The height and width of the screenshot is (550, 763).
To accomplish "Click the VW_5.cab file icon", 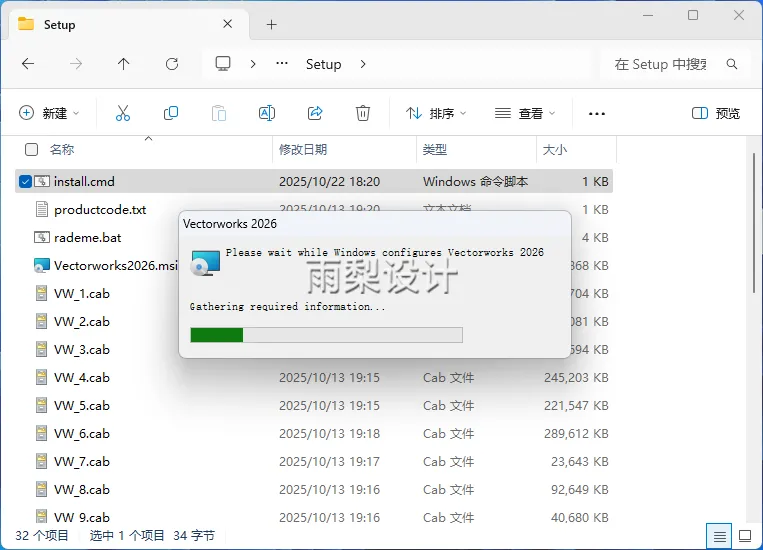I will 42,405.
